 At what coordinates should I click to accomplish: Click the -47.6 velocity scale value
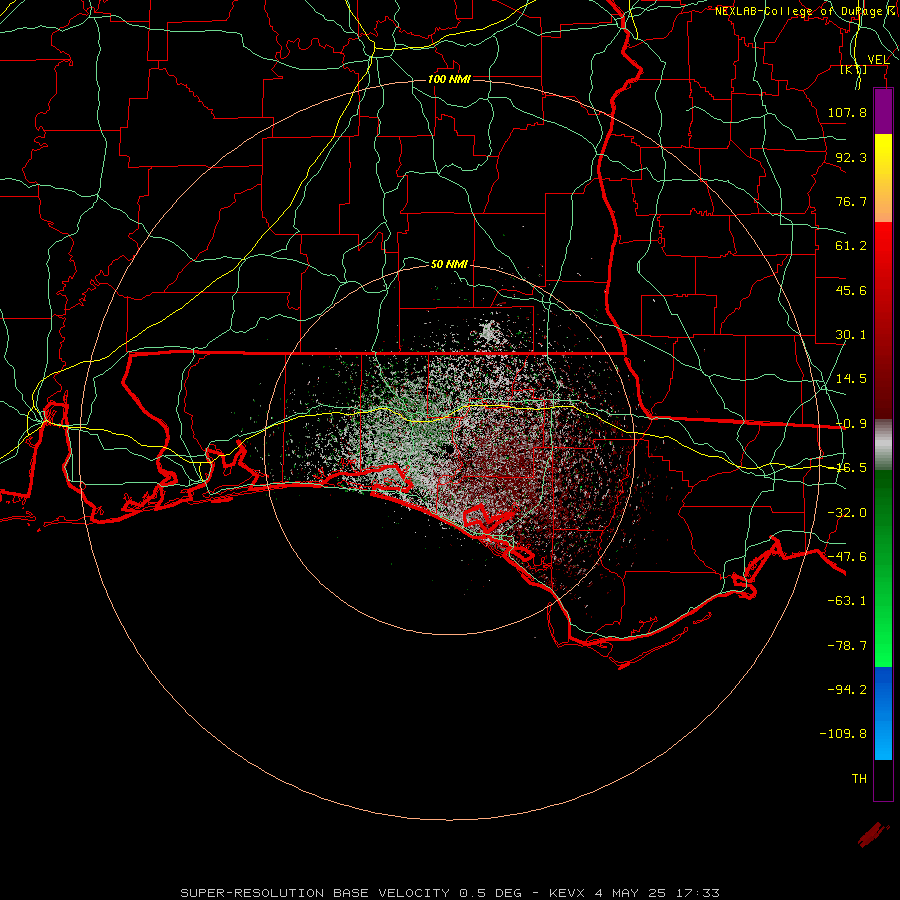(847, 557)
